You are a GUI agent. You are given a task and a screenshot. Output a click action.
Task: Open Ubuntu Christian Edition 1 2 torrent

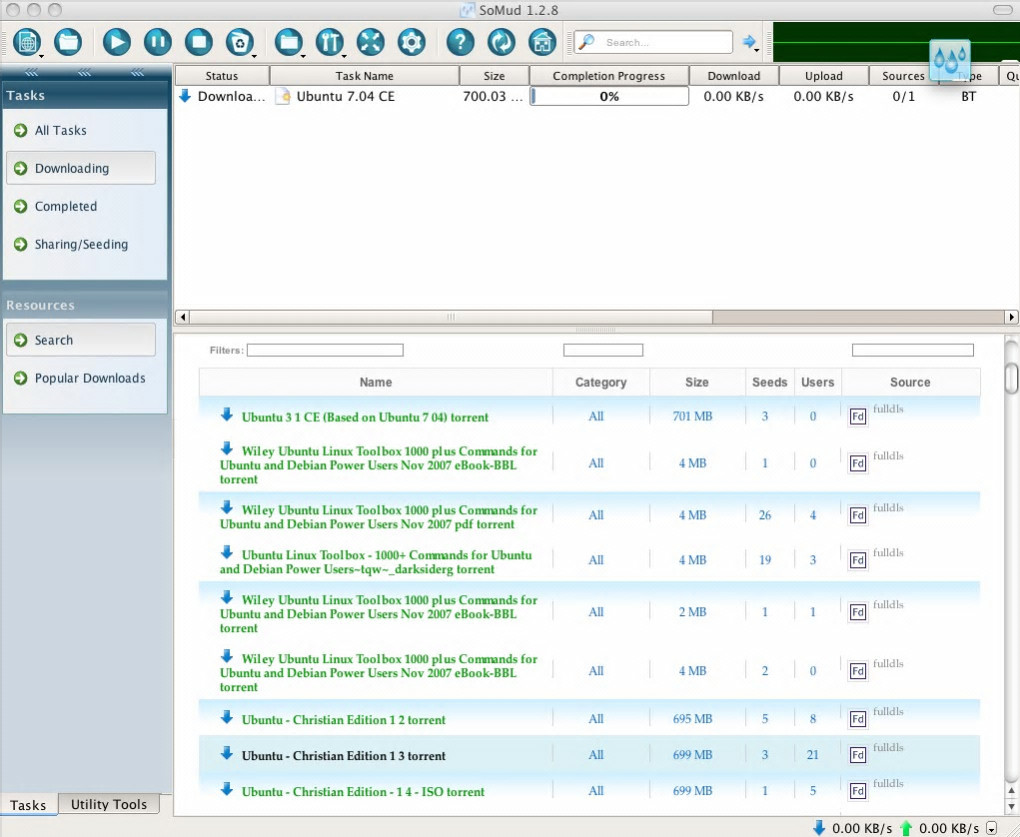(x=343, y=719)
